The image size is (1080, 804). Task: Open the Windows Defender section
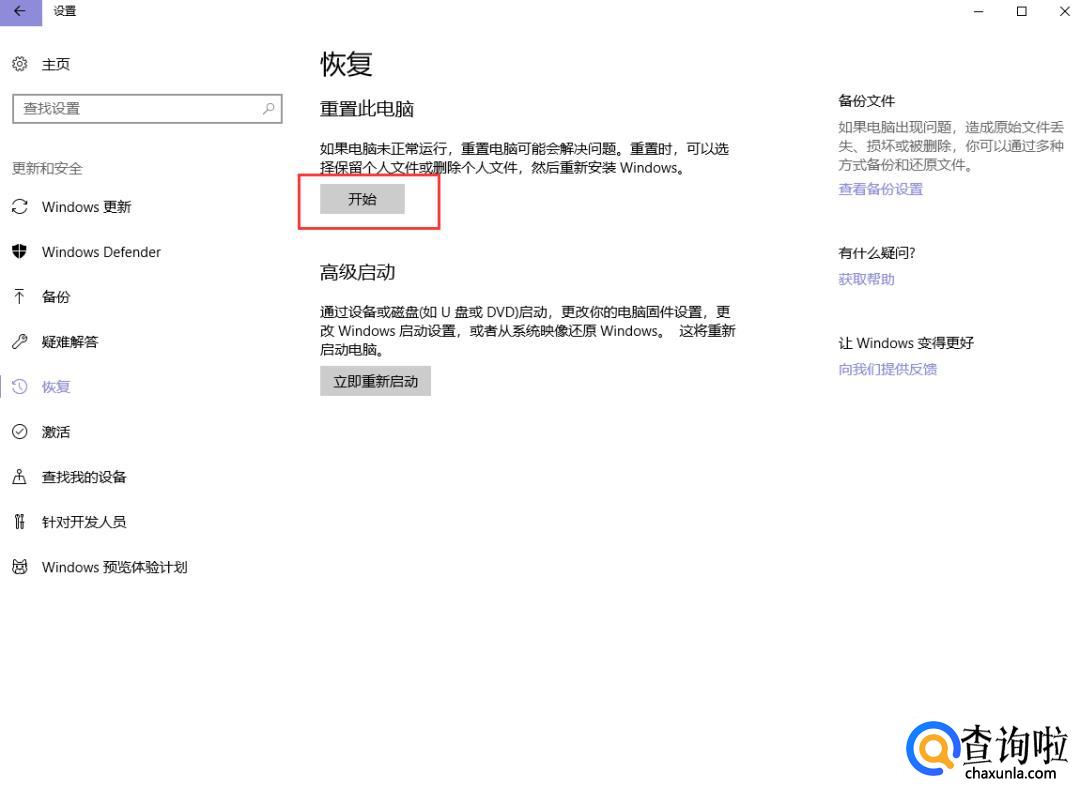(101, 252)
